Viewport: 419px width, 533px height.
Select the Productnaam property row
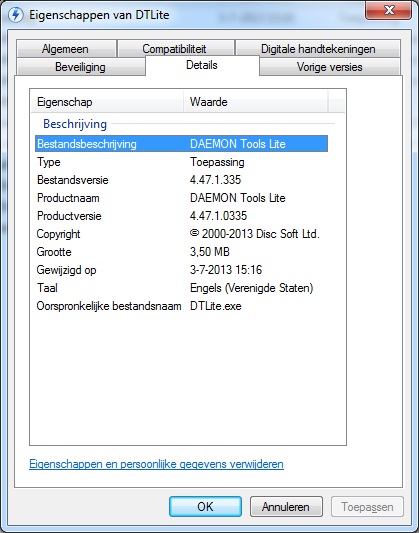point(181,198)
